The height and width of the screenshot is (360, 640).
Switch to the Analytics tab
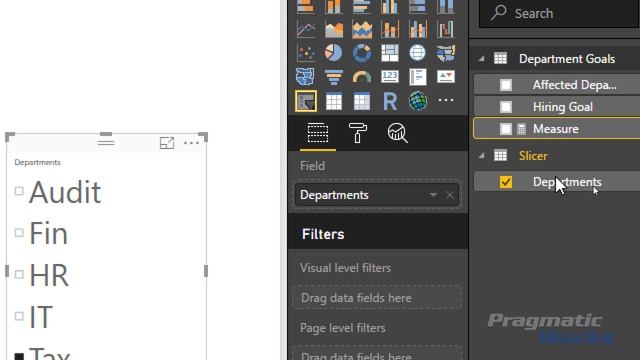coord(397,133)
